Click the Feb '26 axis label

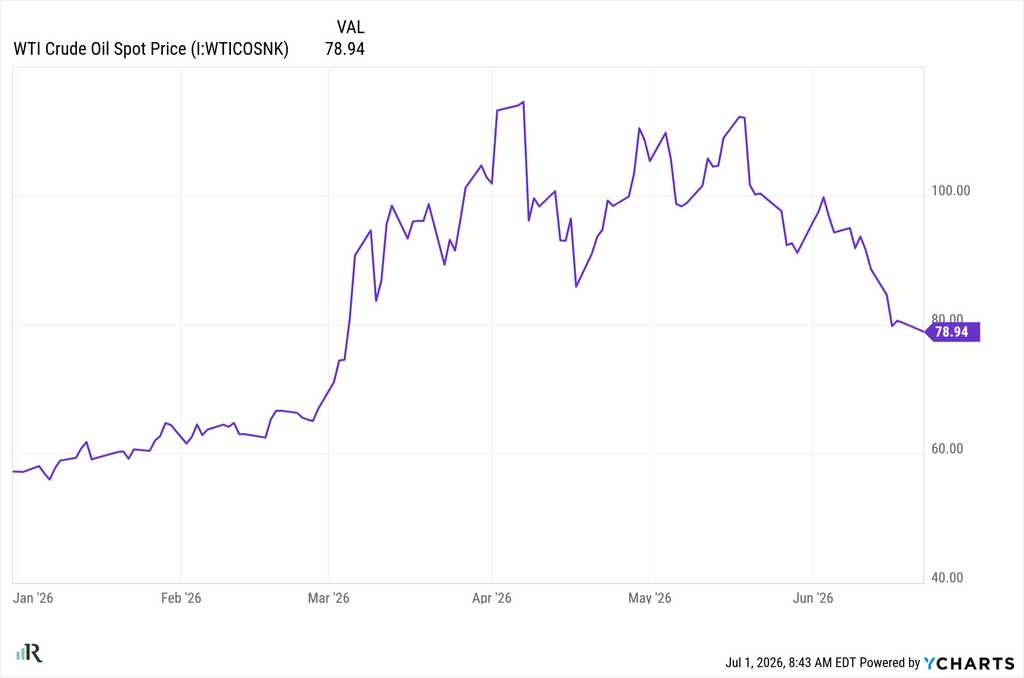pos(181,598)
